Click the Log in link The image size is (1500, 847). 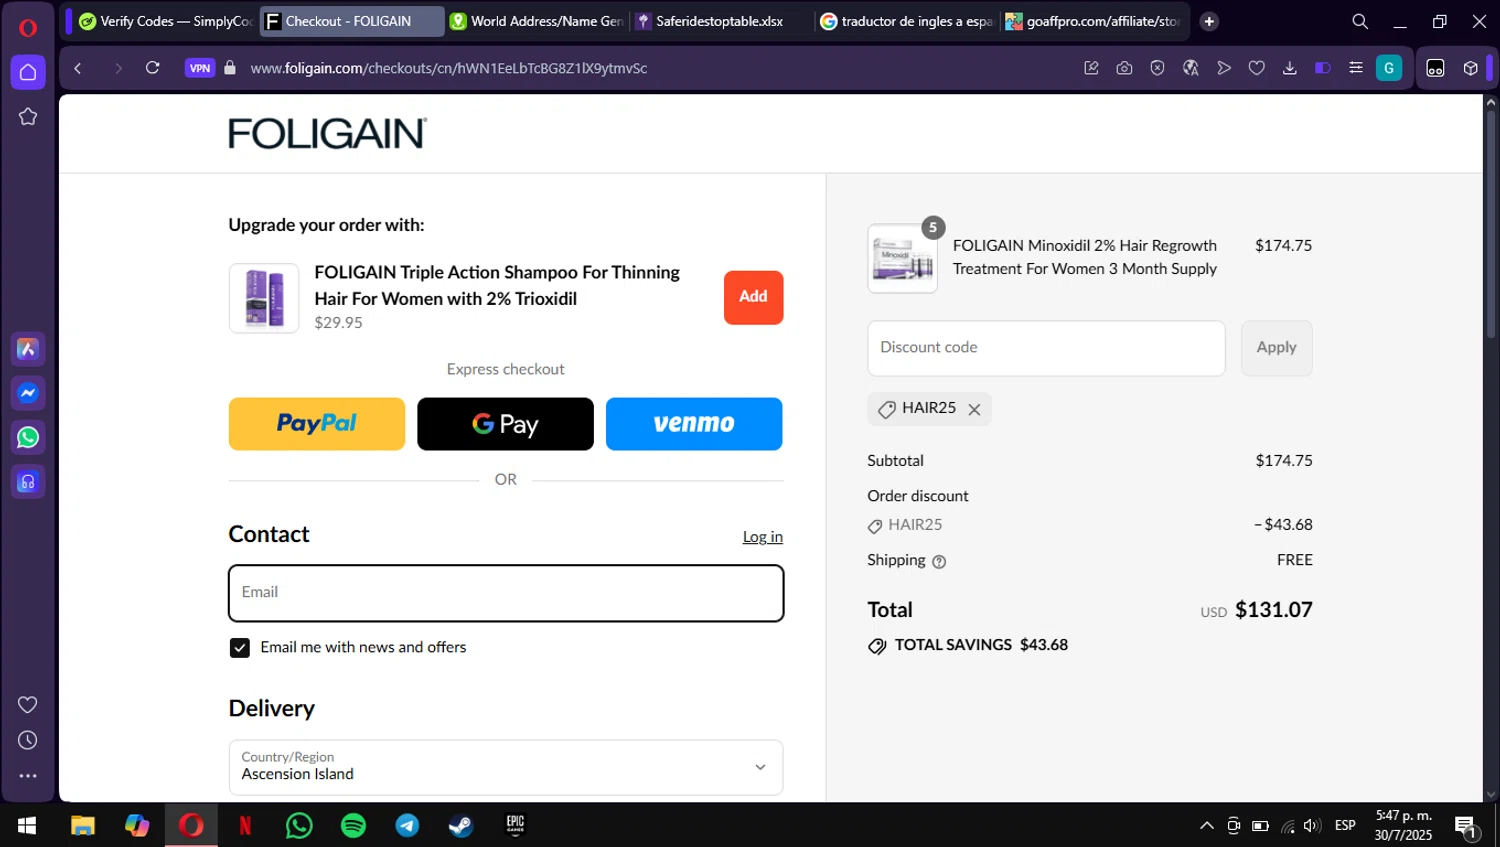point(762,537)
